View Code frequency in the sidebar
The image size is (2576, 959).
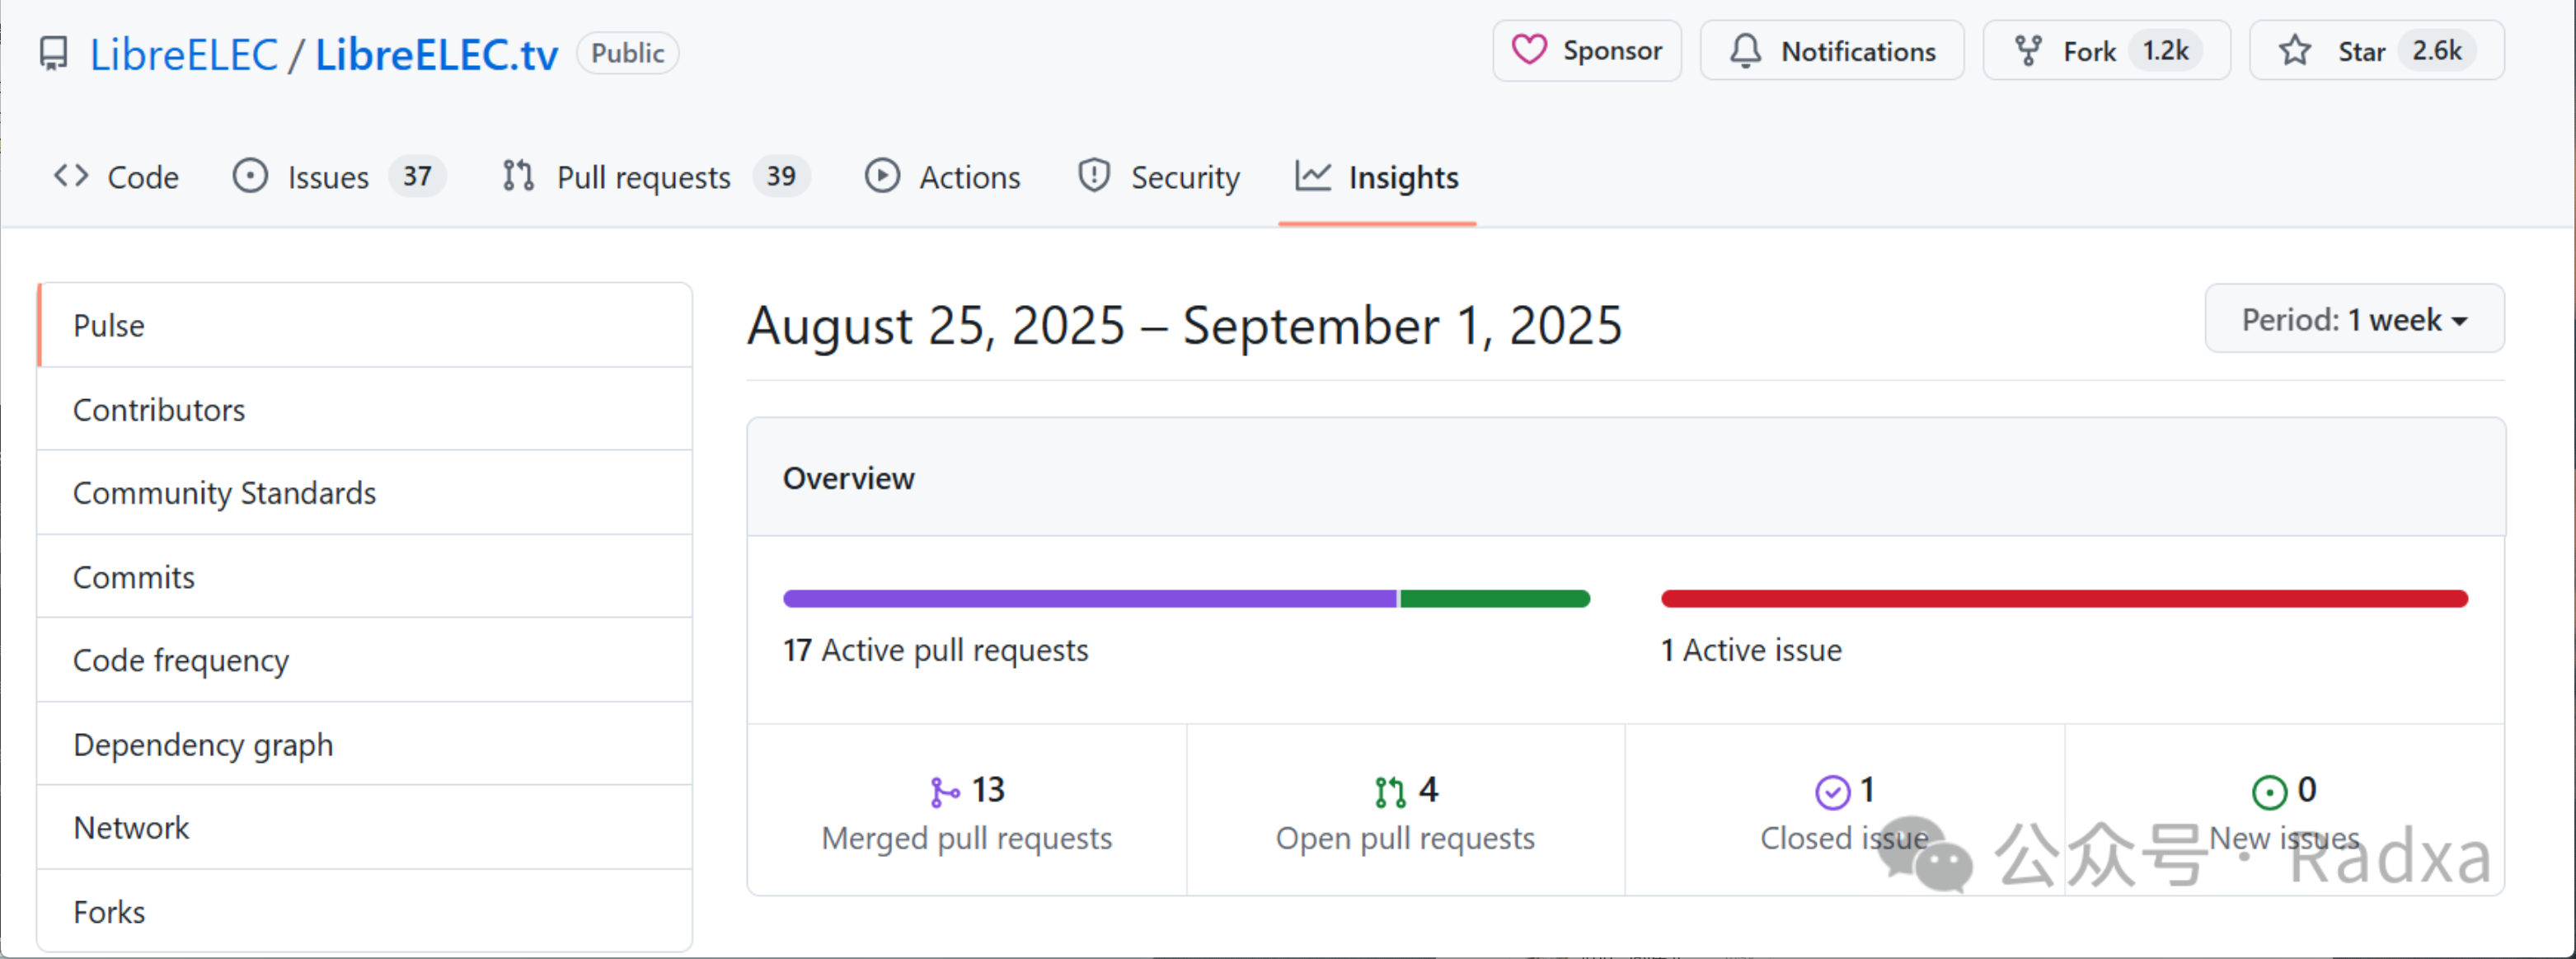pyautogui.click(x=365, y=660)
